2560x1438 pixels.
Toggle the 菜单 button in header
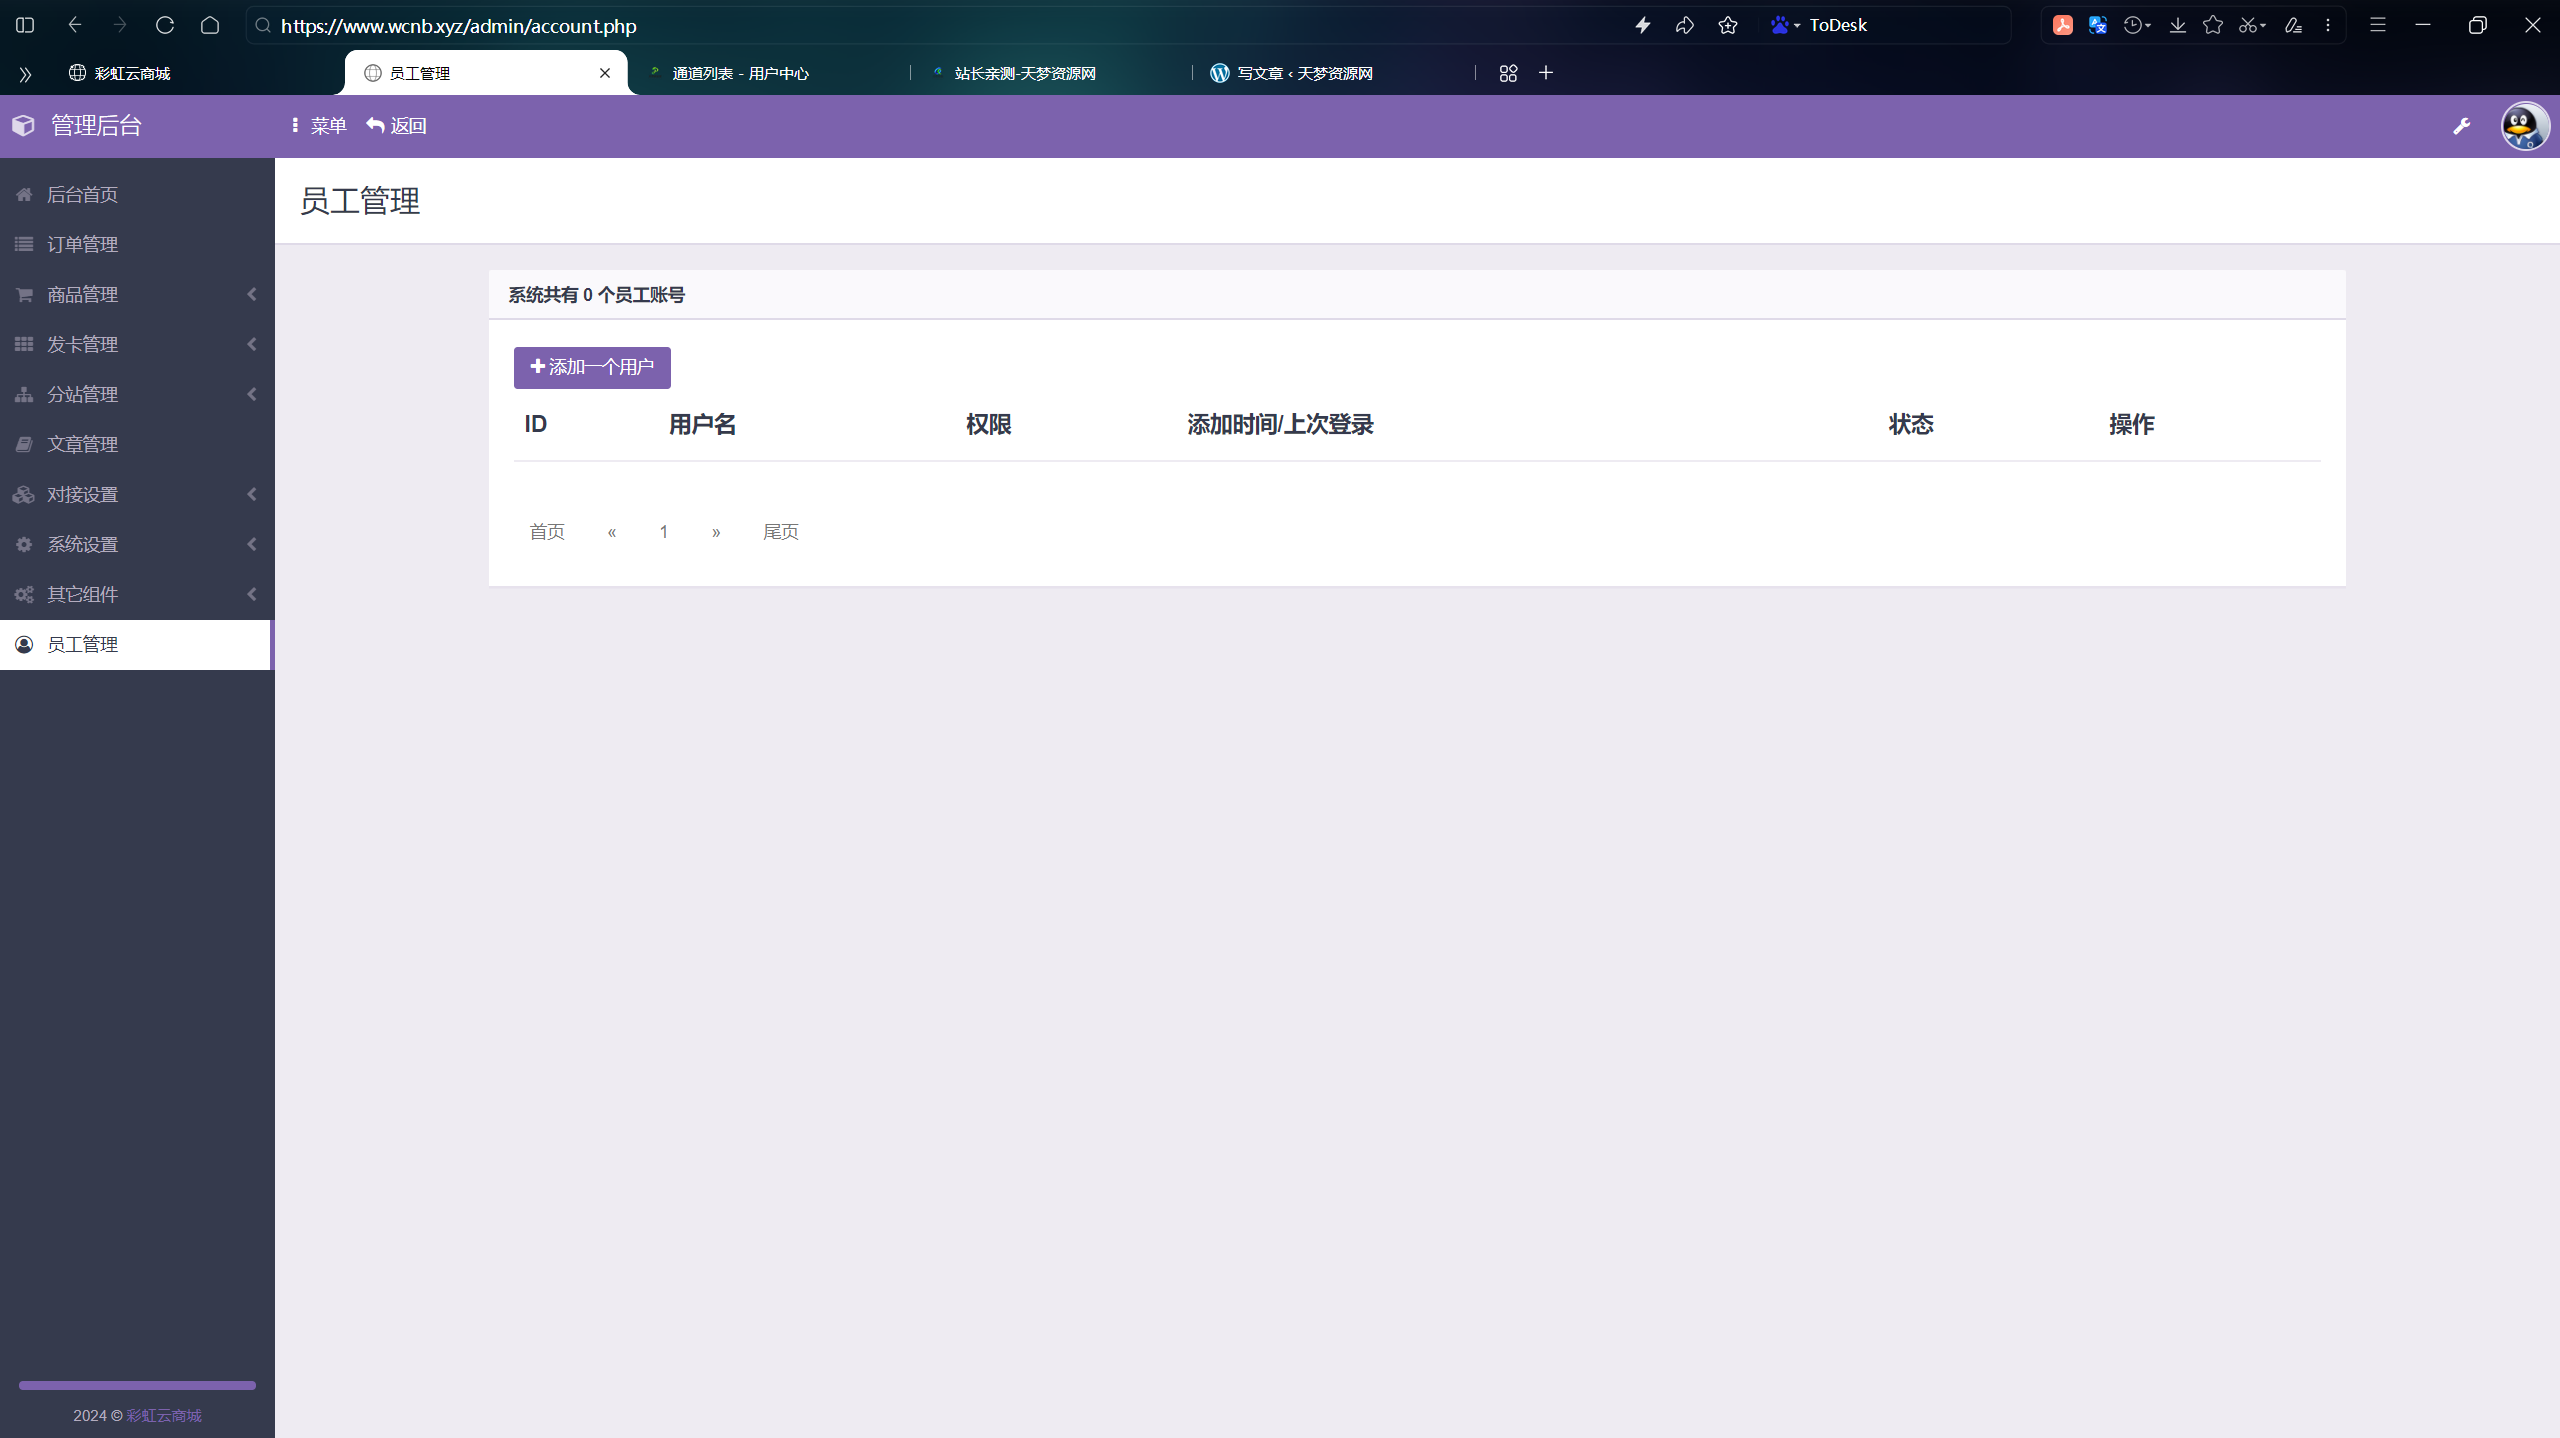tap(318, 126)
